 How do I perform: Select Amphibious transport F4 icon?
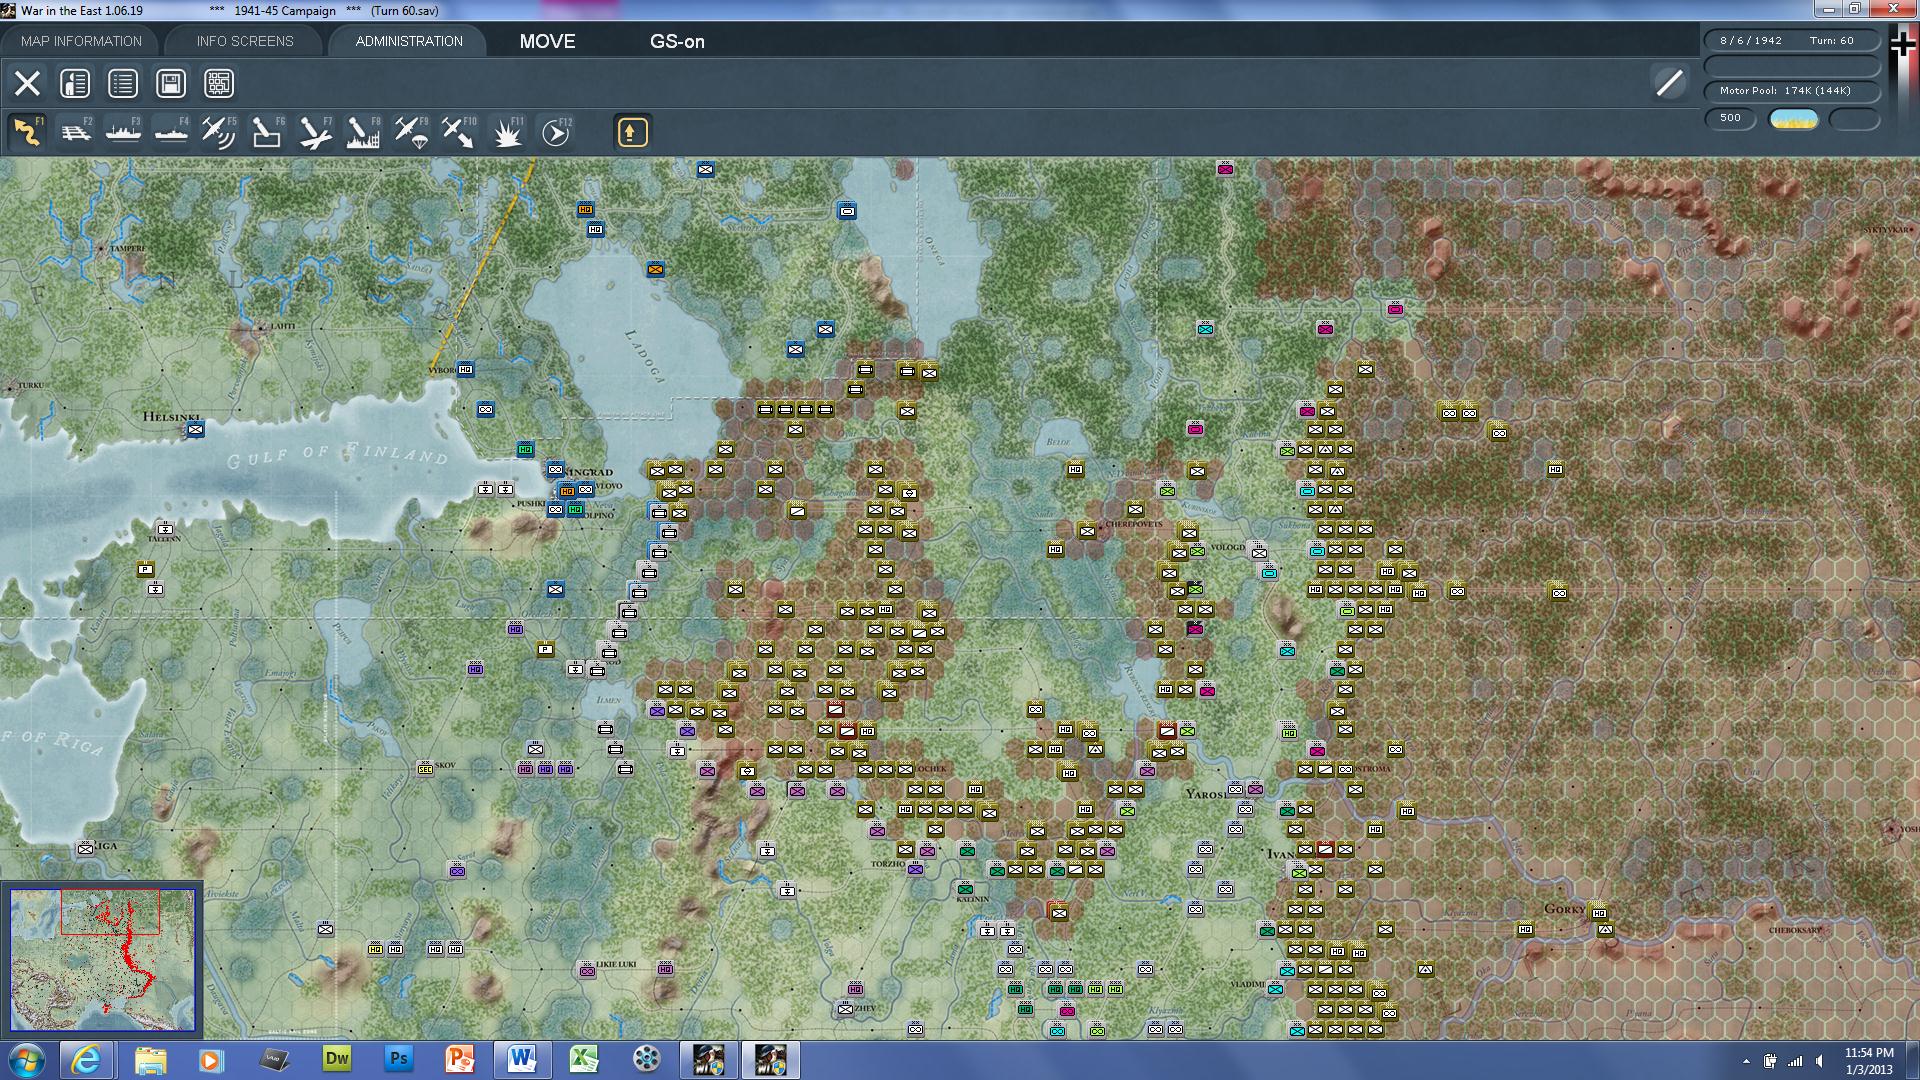[171, 132]
